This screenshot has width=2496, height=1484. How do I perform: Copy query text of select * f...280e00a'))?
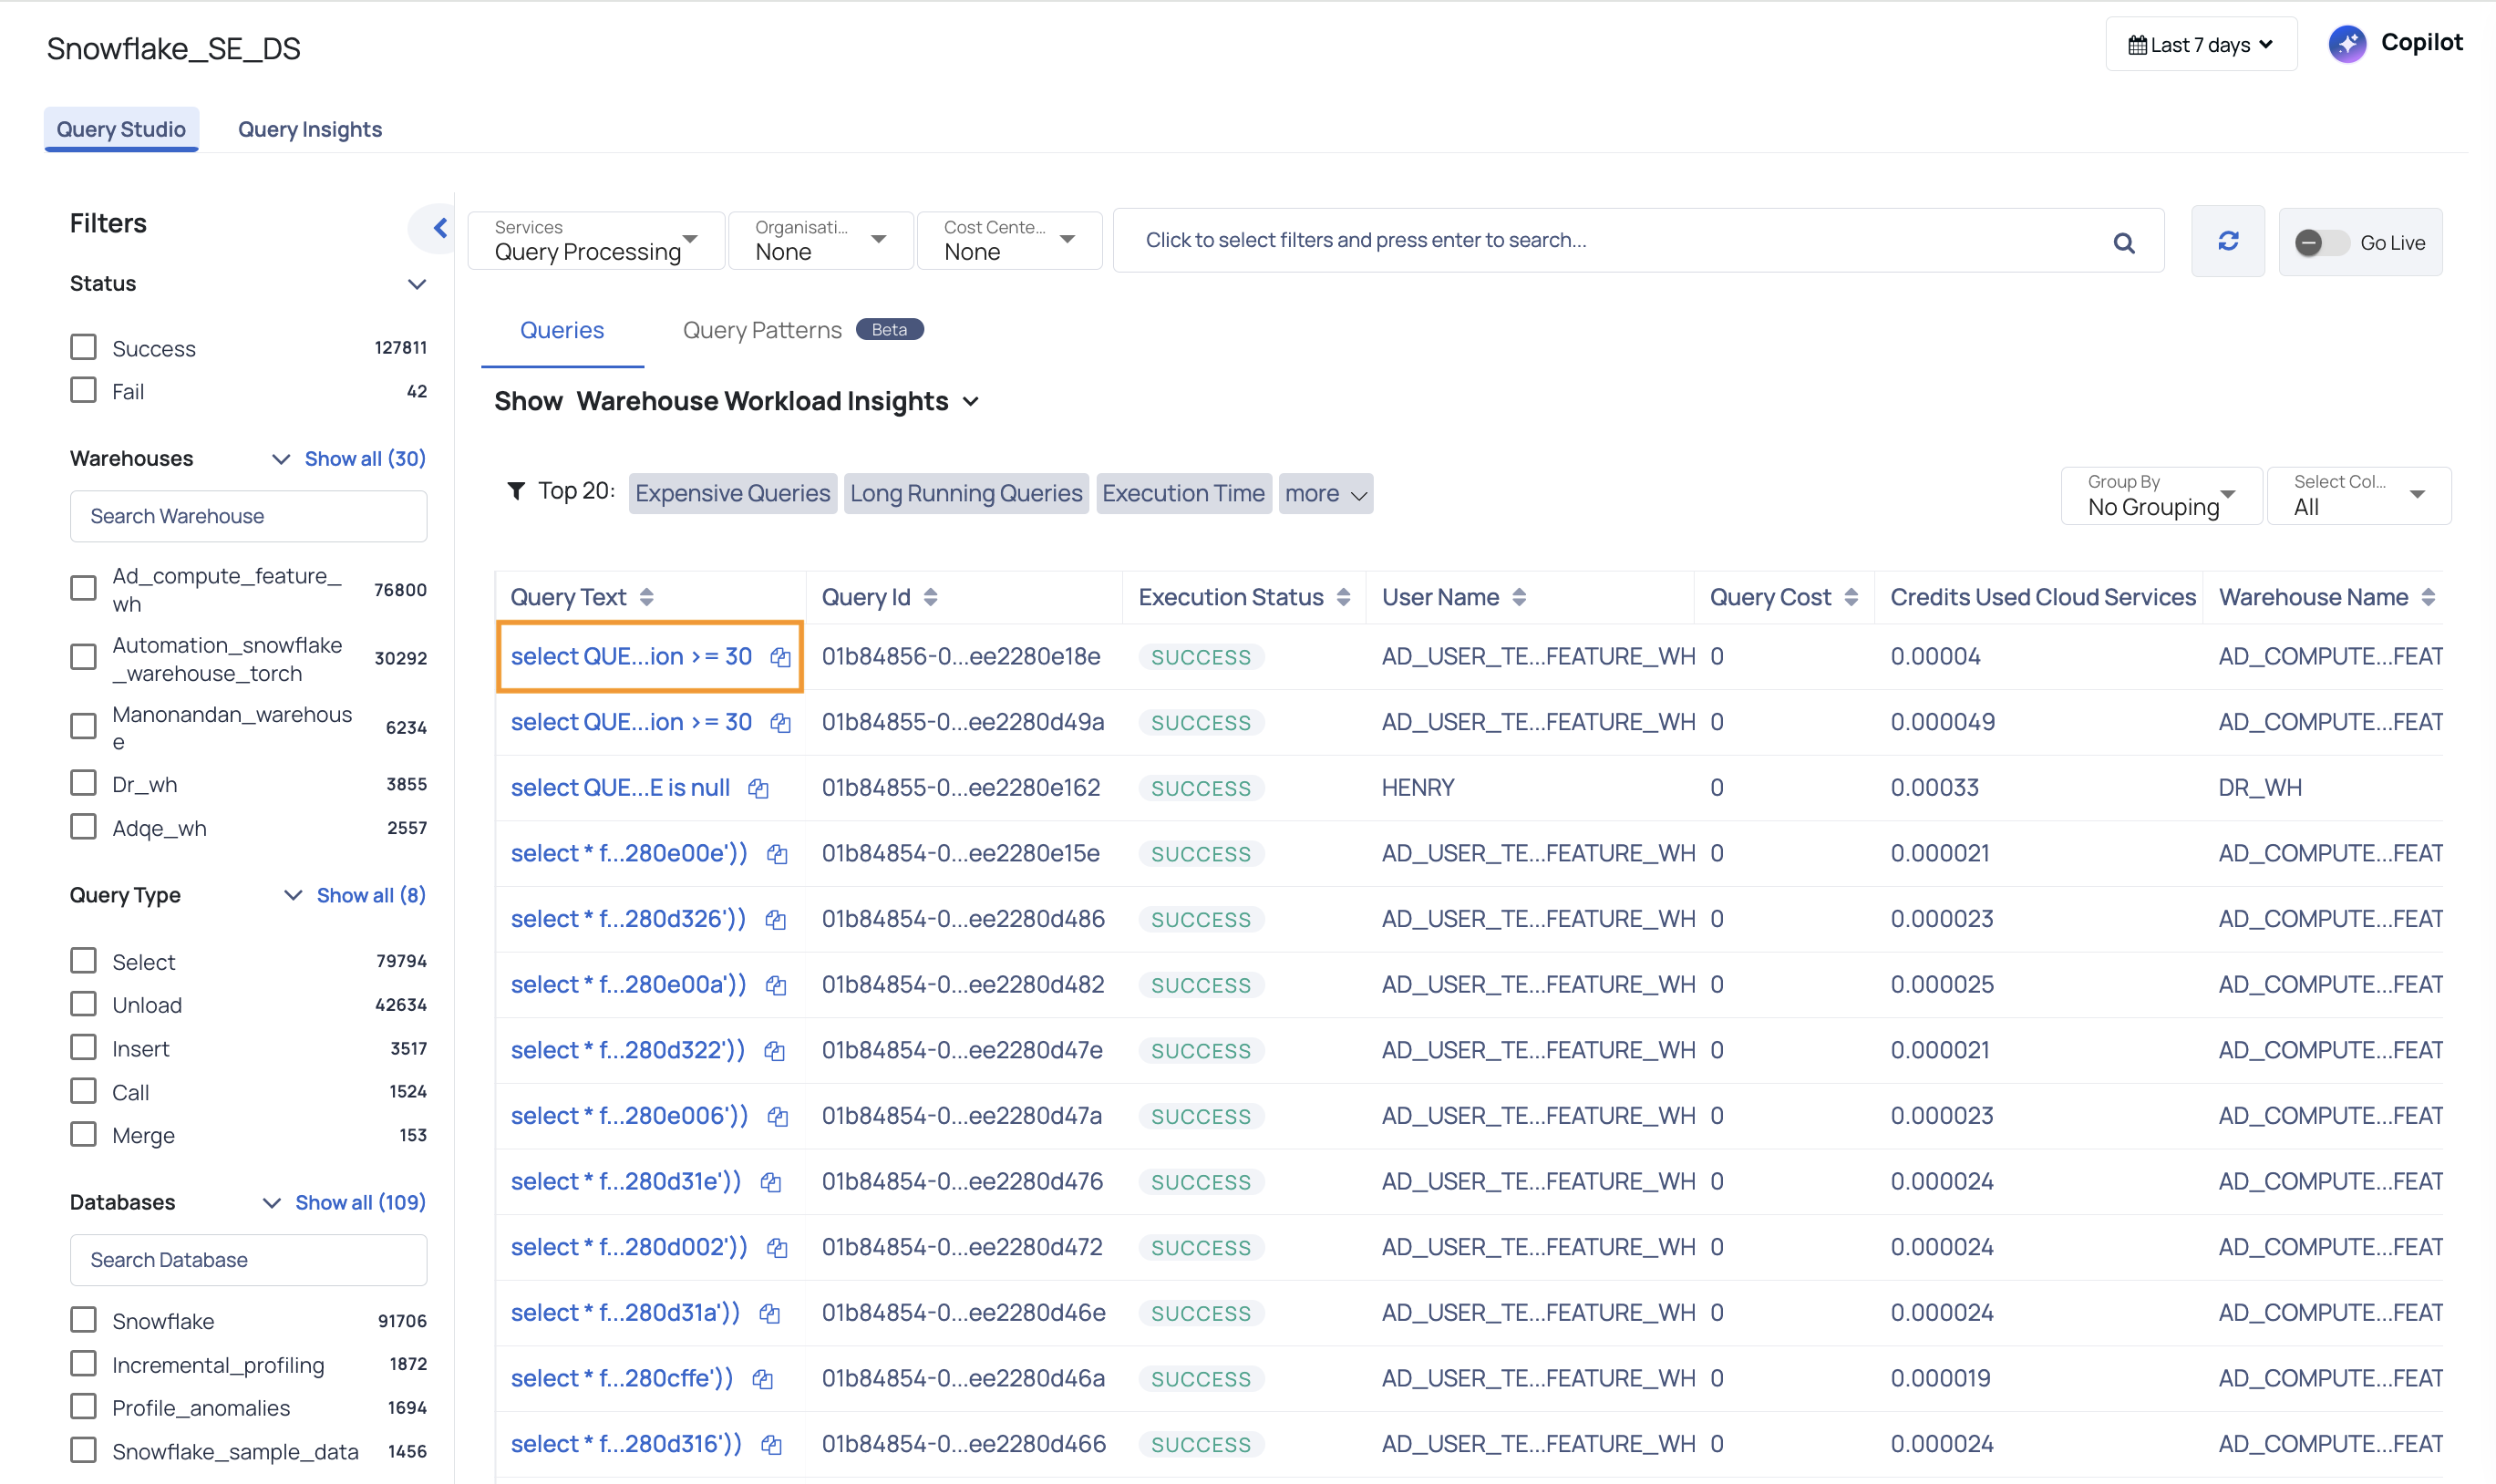775,986
